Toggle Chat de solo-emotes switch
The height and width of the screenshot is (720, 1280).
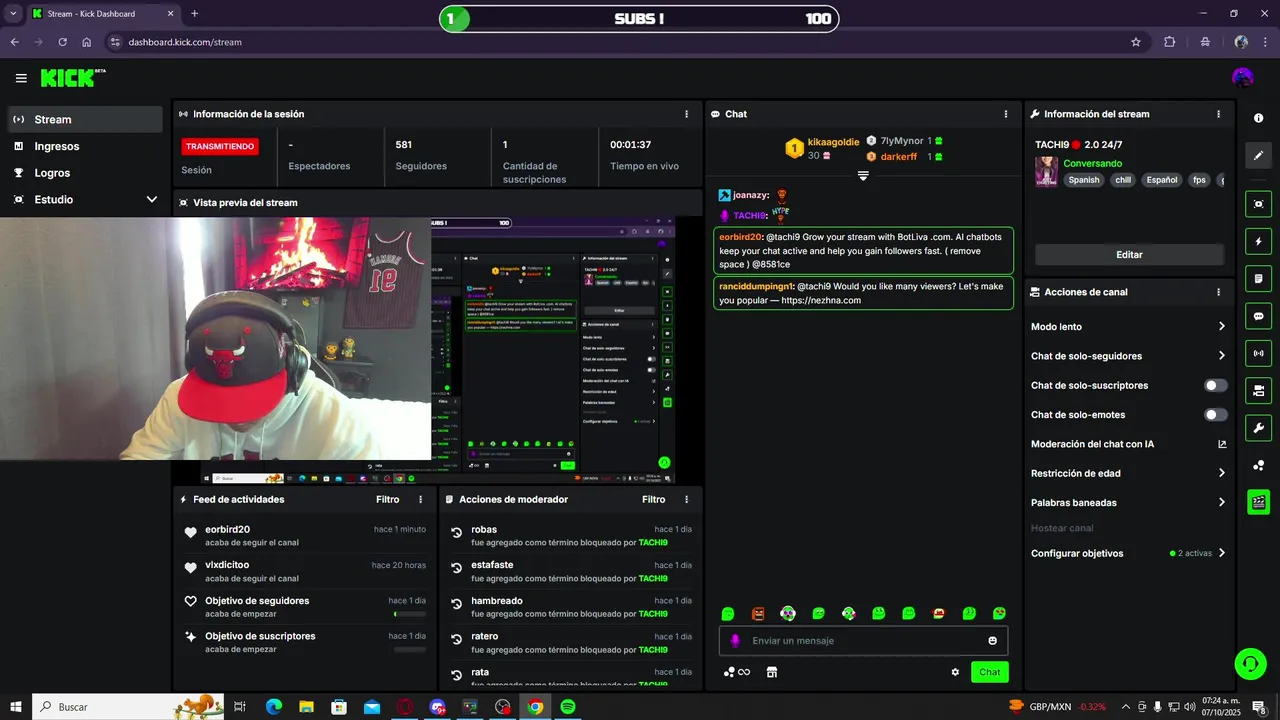(x=1216, y=415)
